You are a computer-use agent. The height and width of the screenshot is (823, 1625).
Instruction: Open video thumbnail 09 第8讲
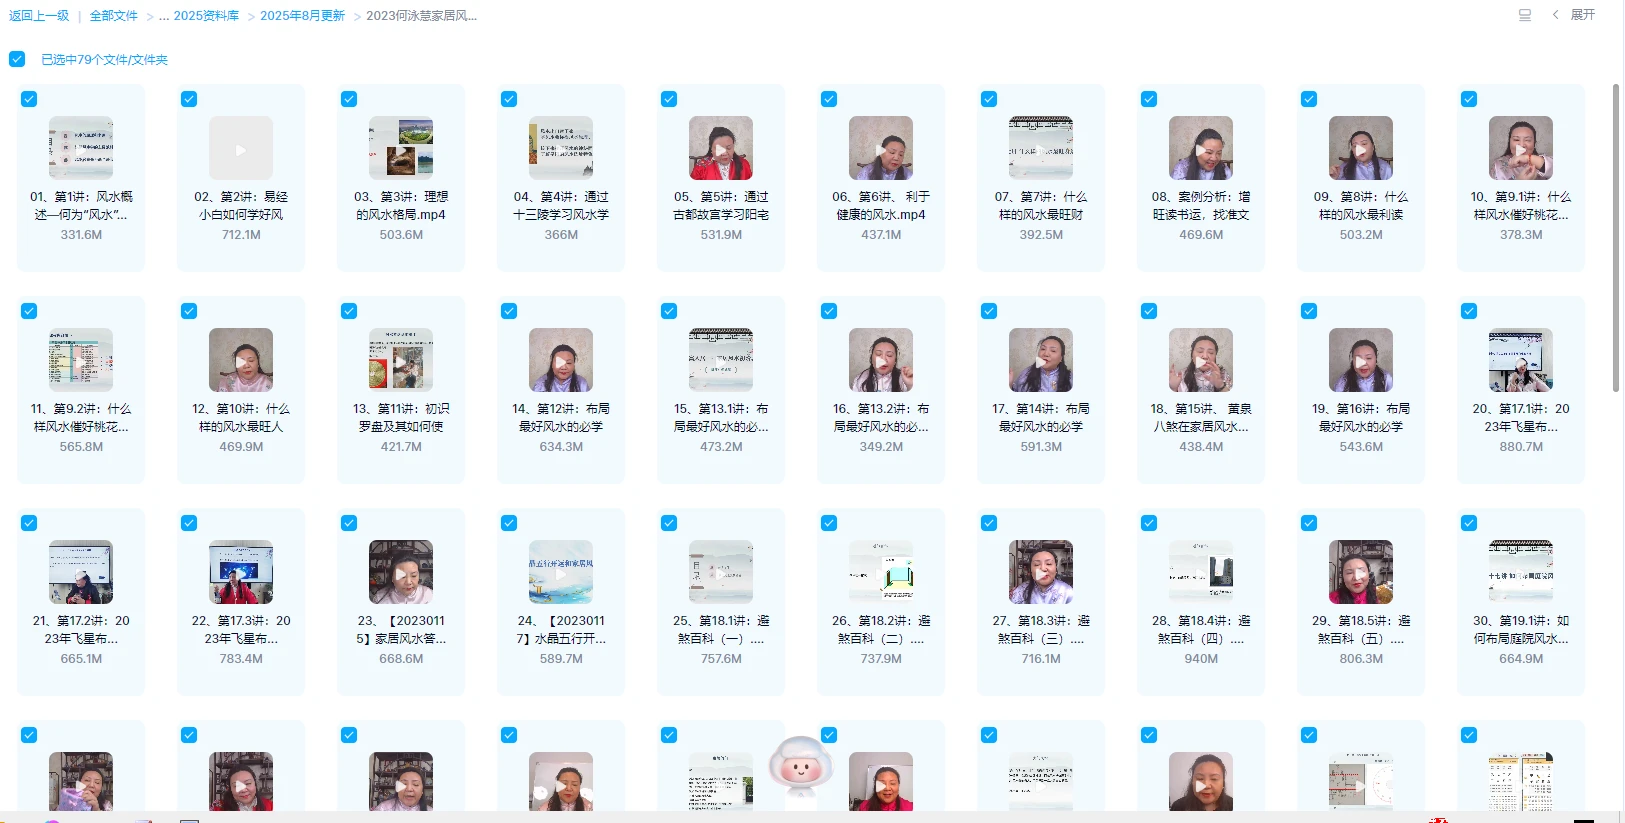pyautogui.click(x=1361, y=148)
